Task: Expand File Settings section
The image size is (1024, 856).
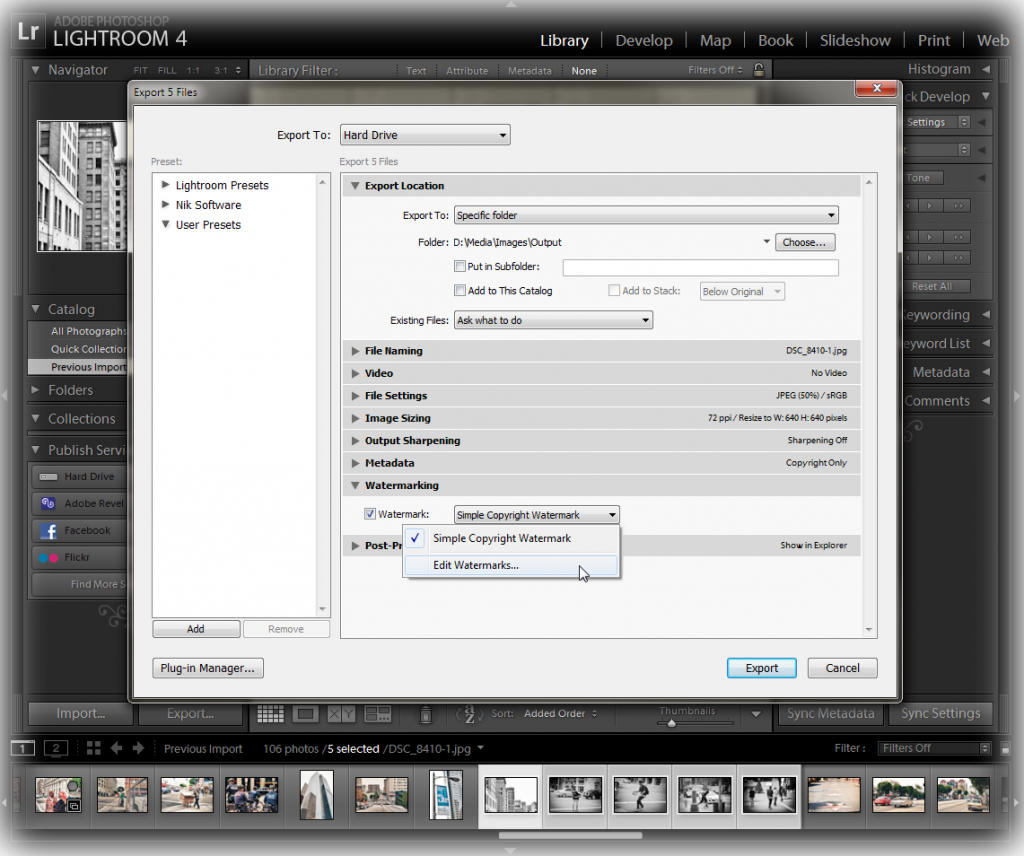Action: pyautogui.click(x=355, y=396)
